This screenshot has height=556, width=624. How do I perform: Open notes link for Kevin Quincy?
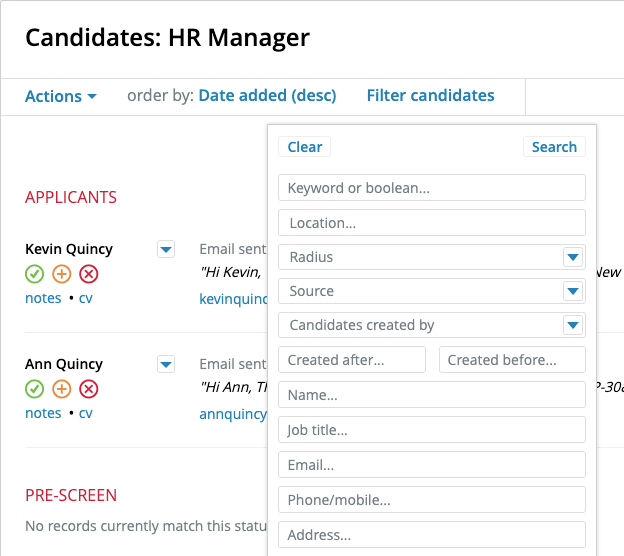43,298
